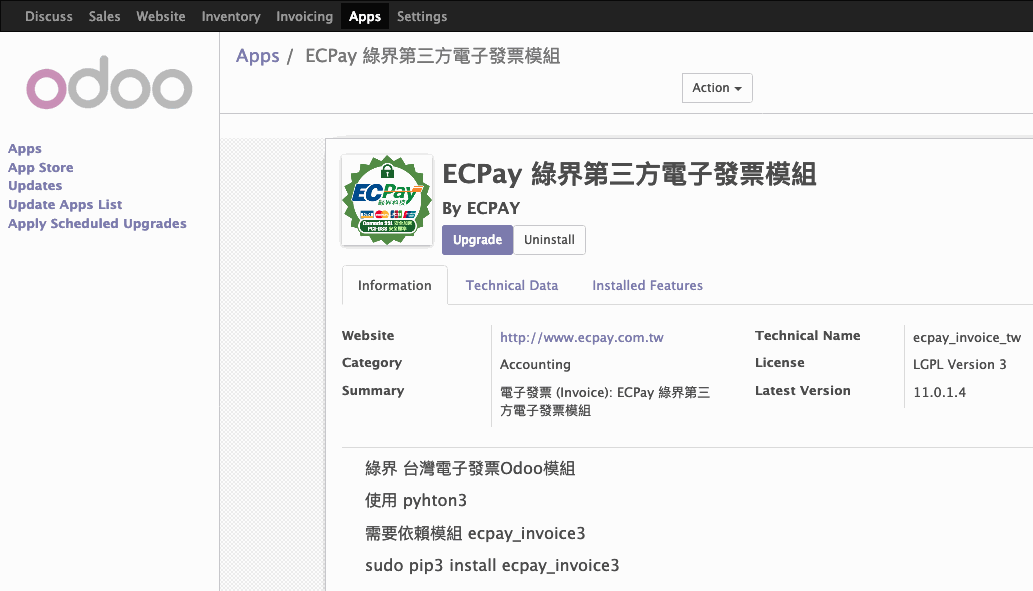Click the ECPay module icon image
Screen dimensions: 1033x591
(387, 200)
